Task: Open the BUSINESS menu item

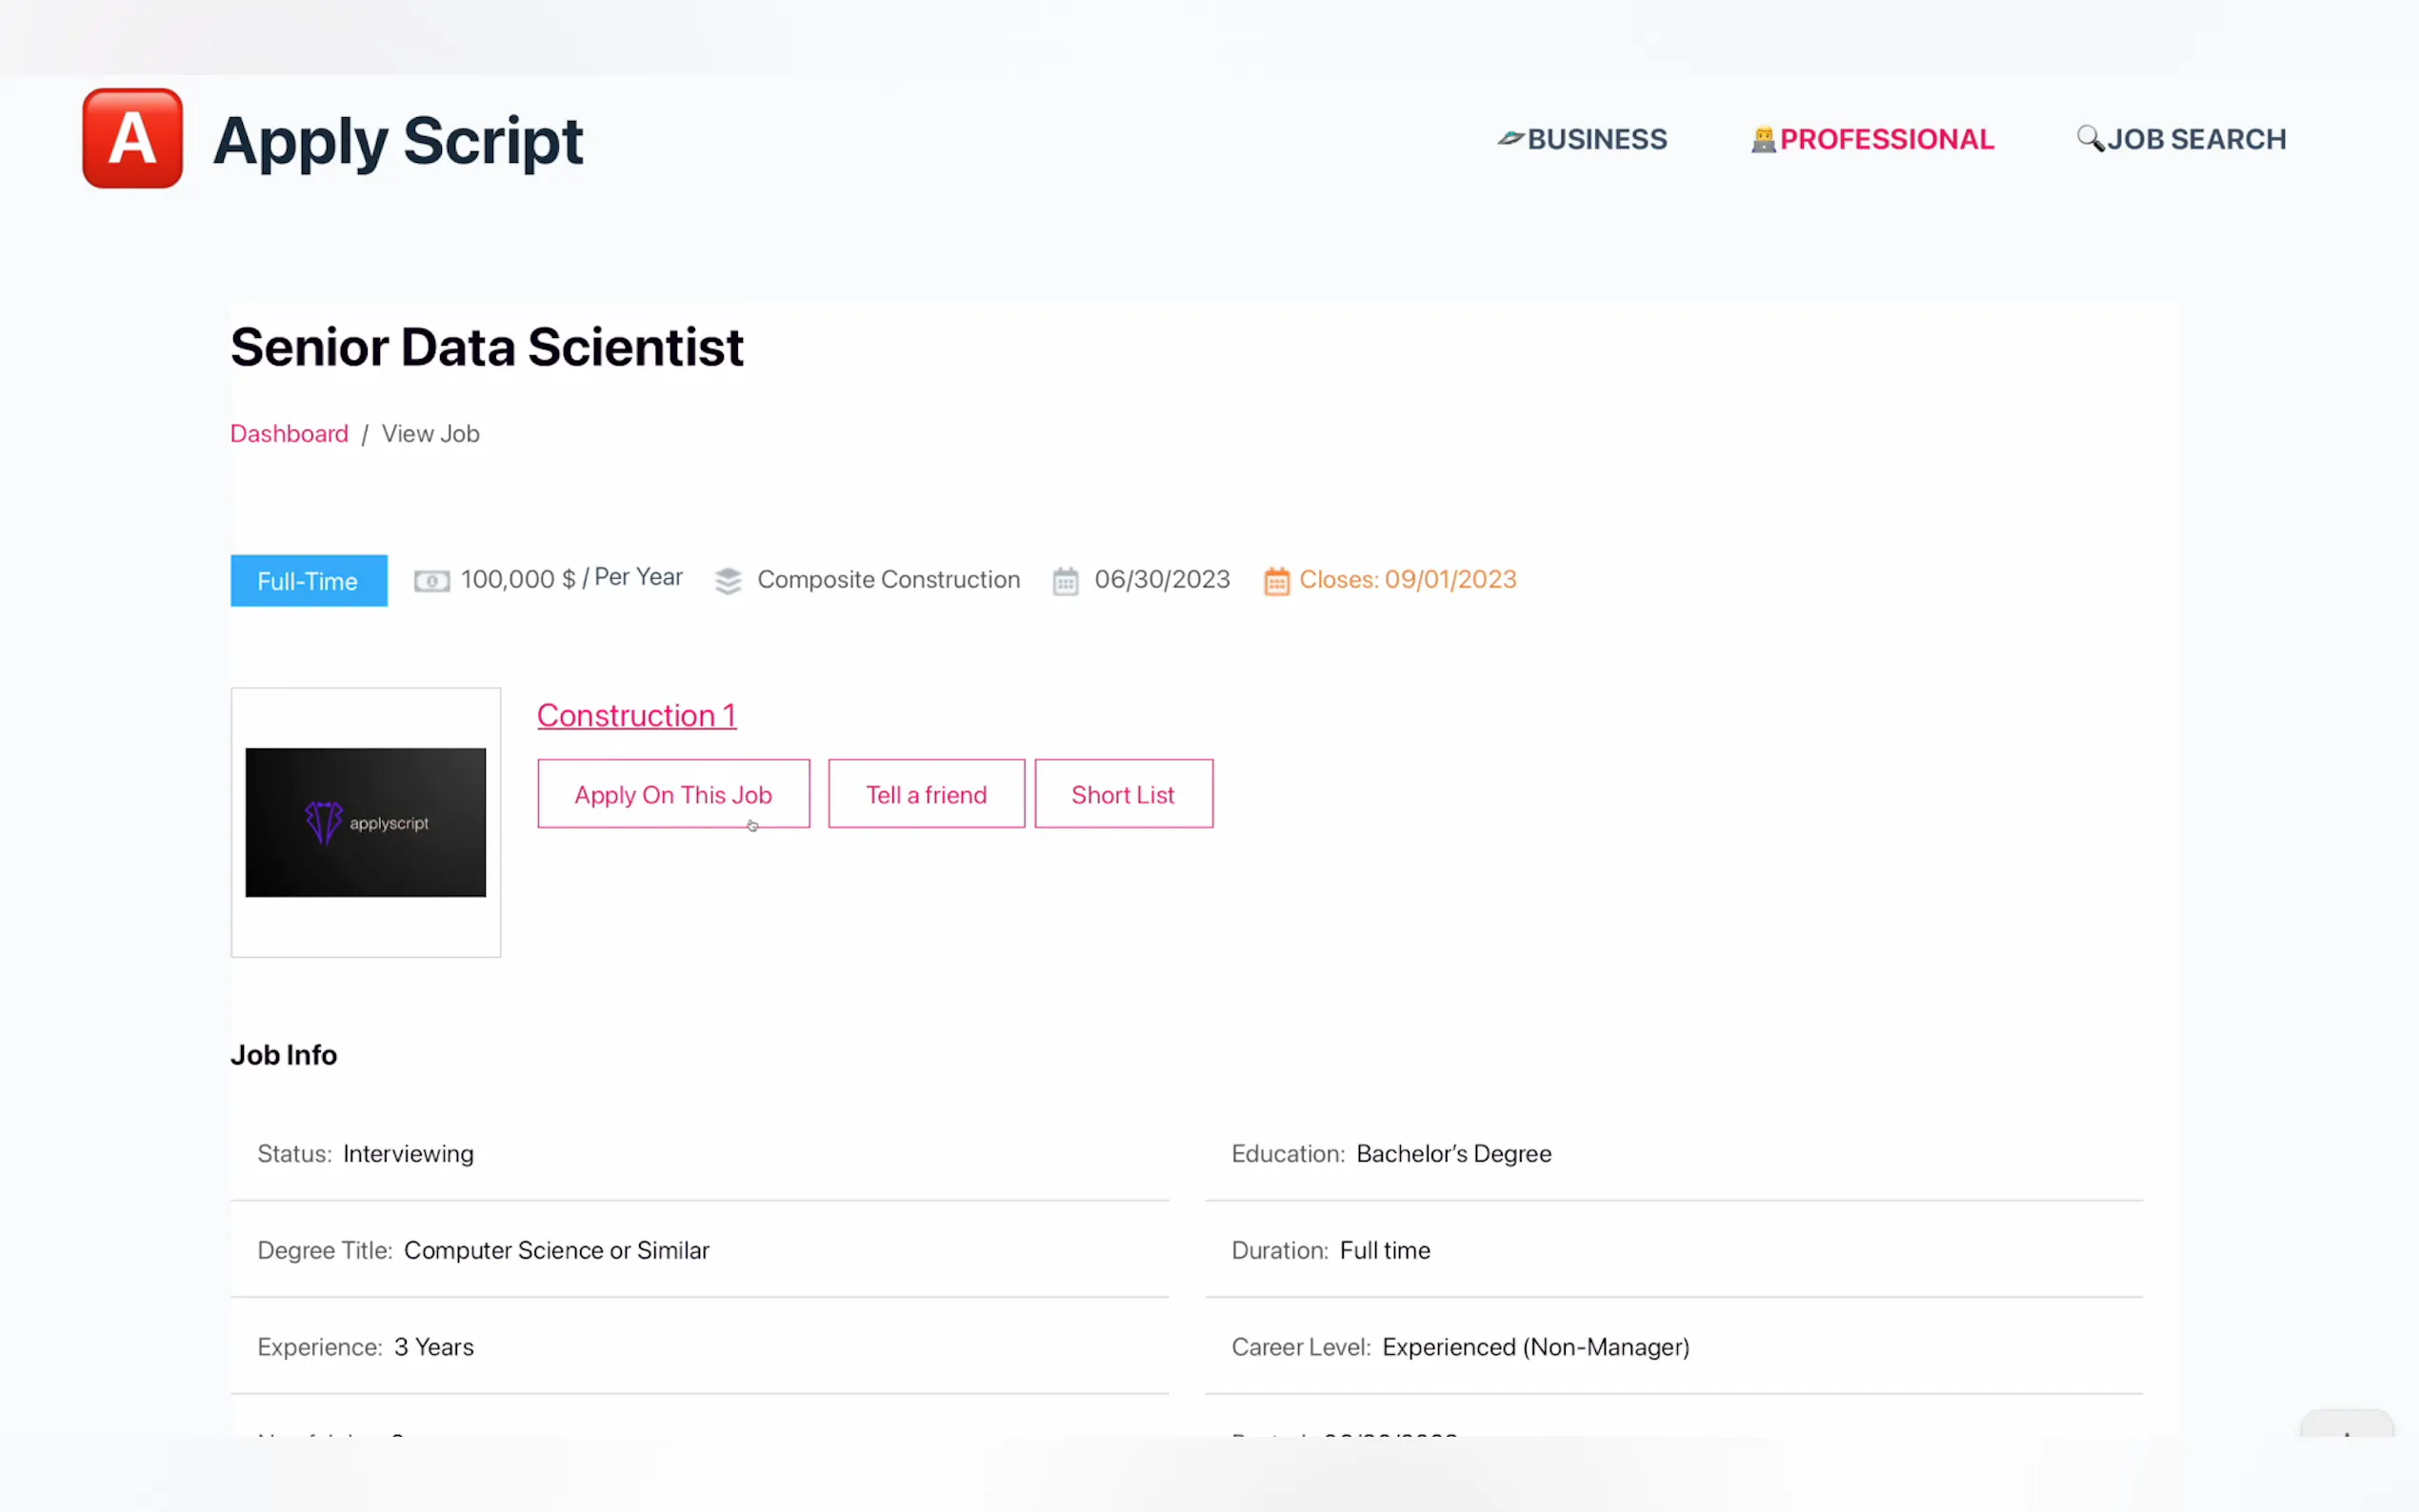Action: [1597, 139]
